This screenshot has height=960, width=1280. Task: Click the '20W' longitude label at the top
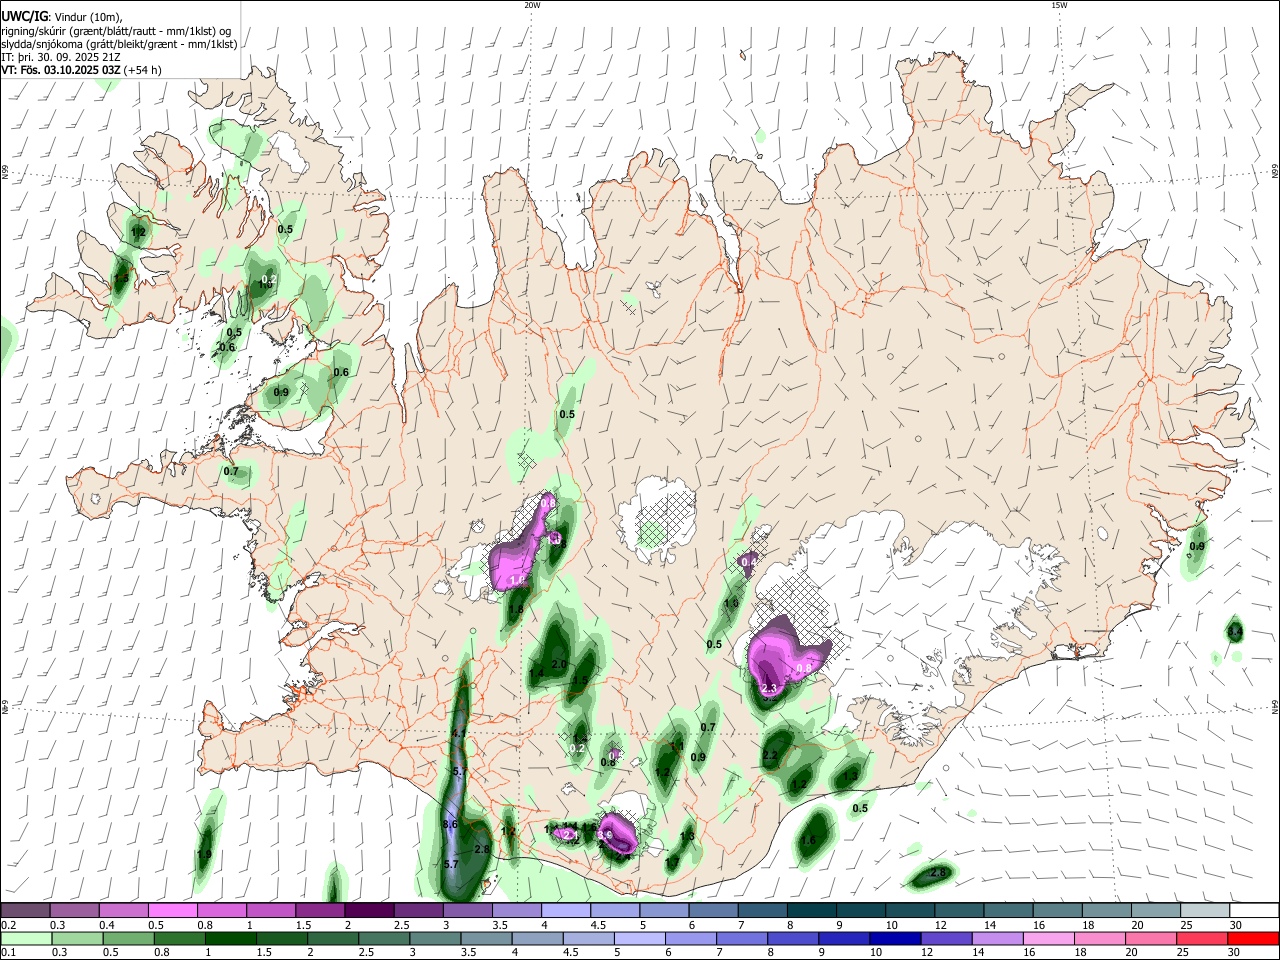[532, 5]
